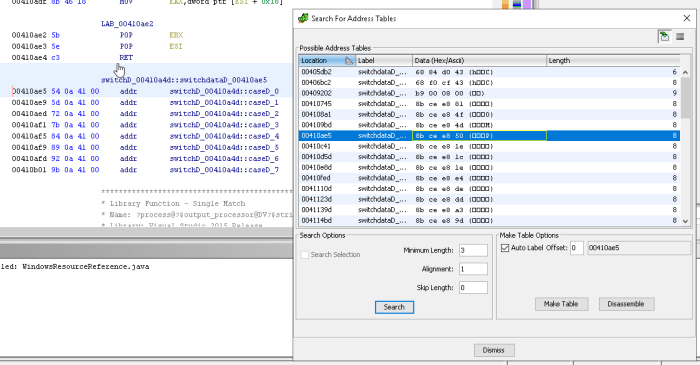The image size is (700, 365).
Task: Click the caseD_3 address reference in listing
Action: point(224,125)
